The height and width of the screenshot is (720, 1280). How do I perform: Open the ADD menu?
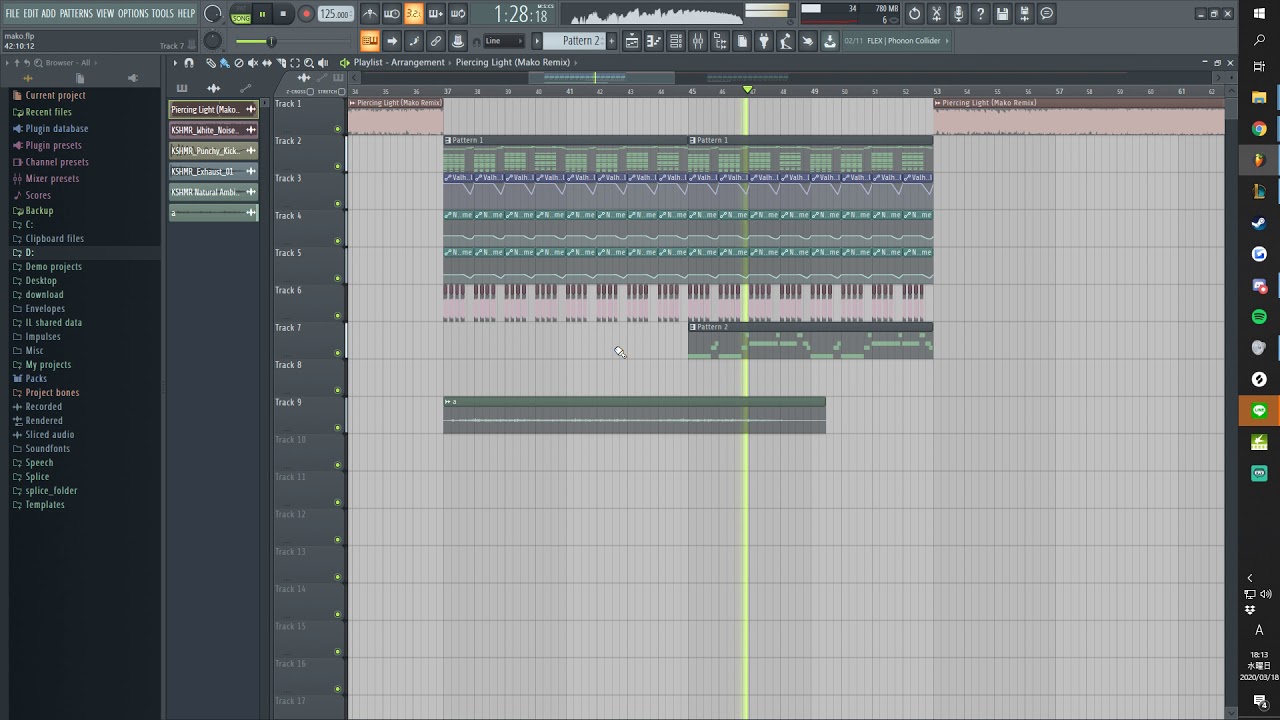coord(48,13)
